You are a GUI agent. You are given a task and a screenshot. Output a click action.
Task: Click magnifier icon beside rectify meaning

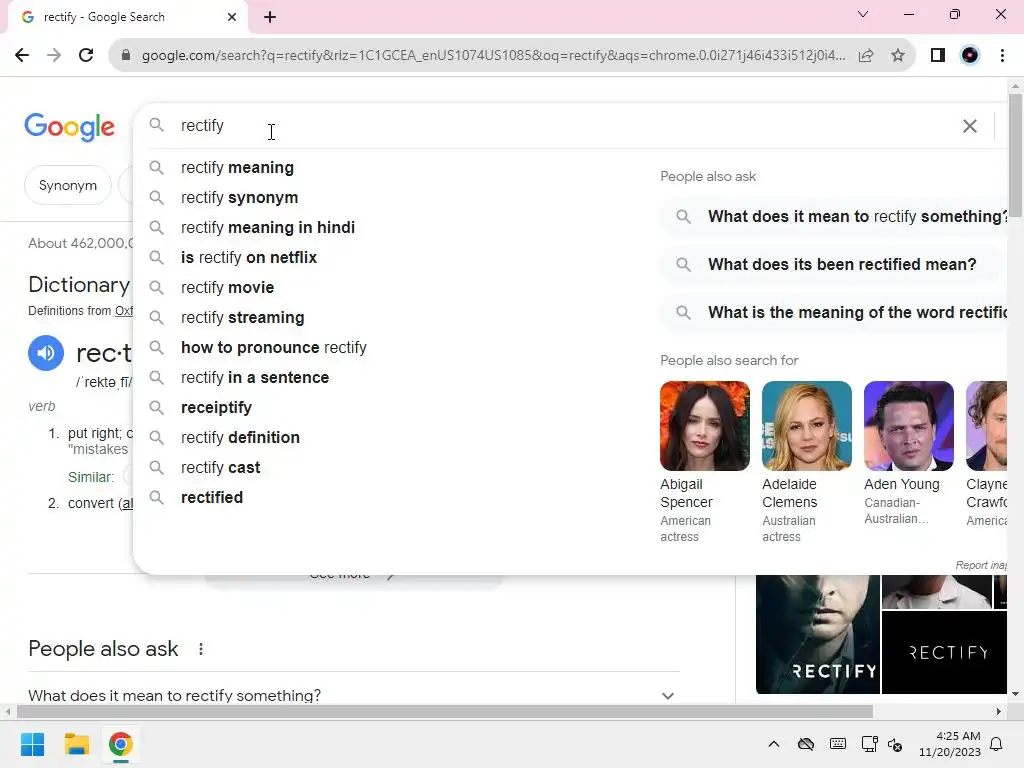(156, 168)
